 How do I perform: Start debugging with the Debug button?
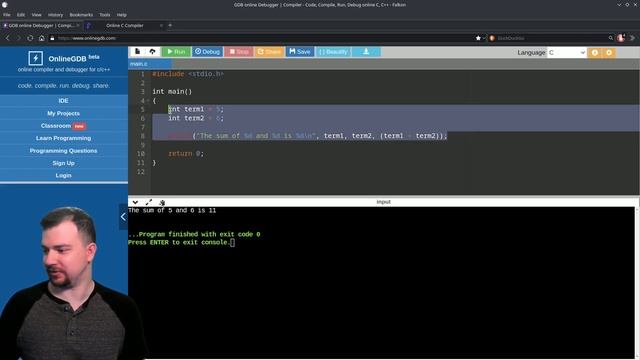click(x=207, y=52)
